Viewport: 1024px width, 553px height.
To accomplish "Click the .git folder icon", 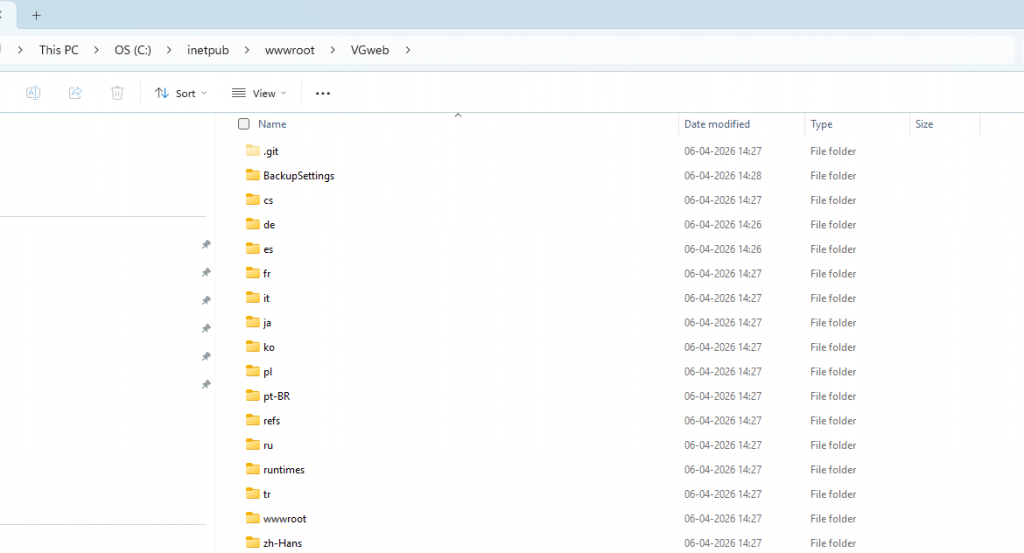I will click(x=252, y=151).
